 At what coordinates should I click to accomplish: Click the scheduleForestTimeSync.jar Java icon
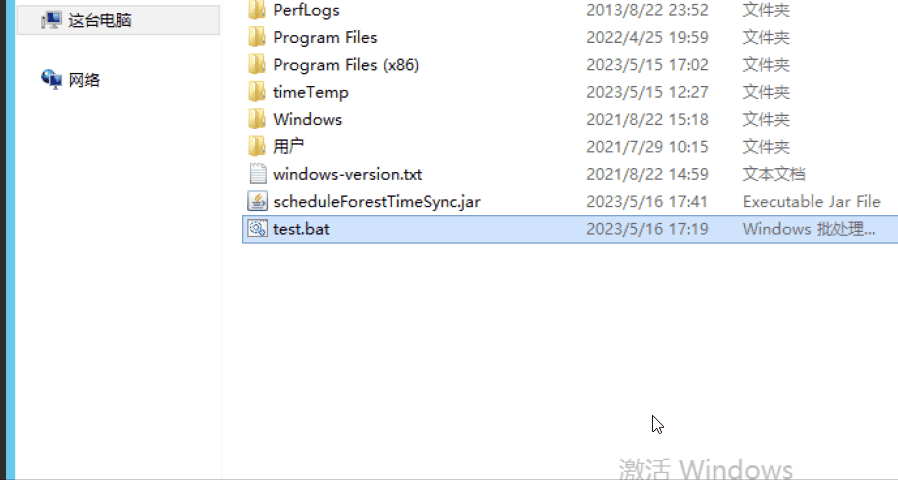click(x=258, y=202)
